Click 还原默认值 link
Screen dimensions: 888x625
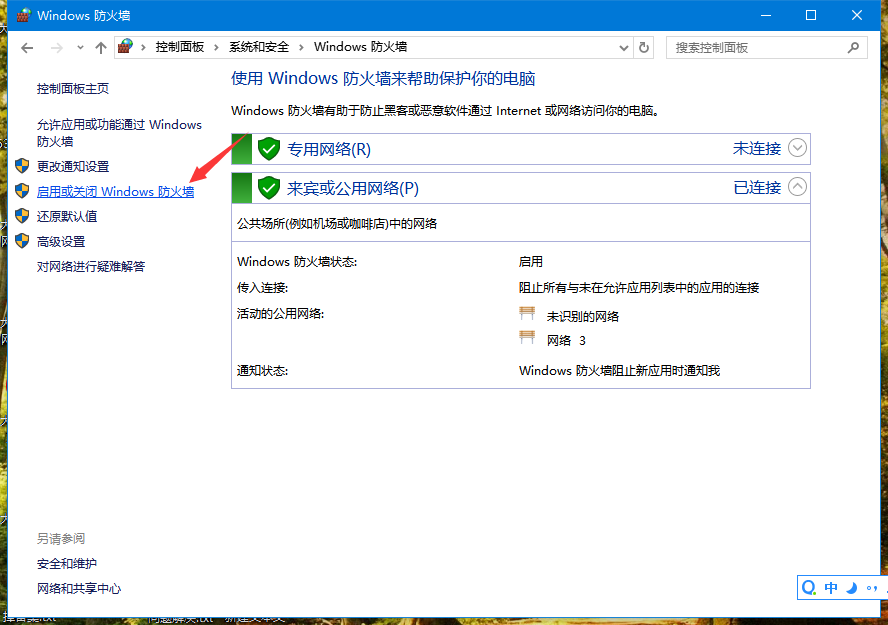click(67, 217)
